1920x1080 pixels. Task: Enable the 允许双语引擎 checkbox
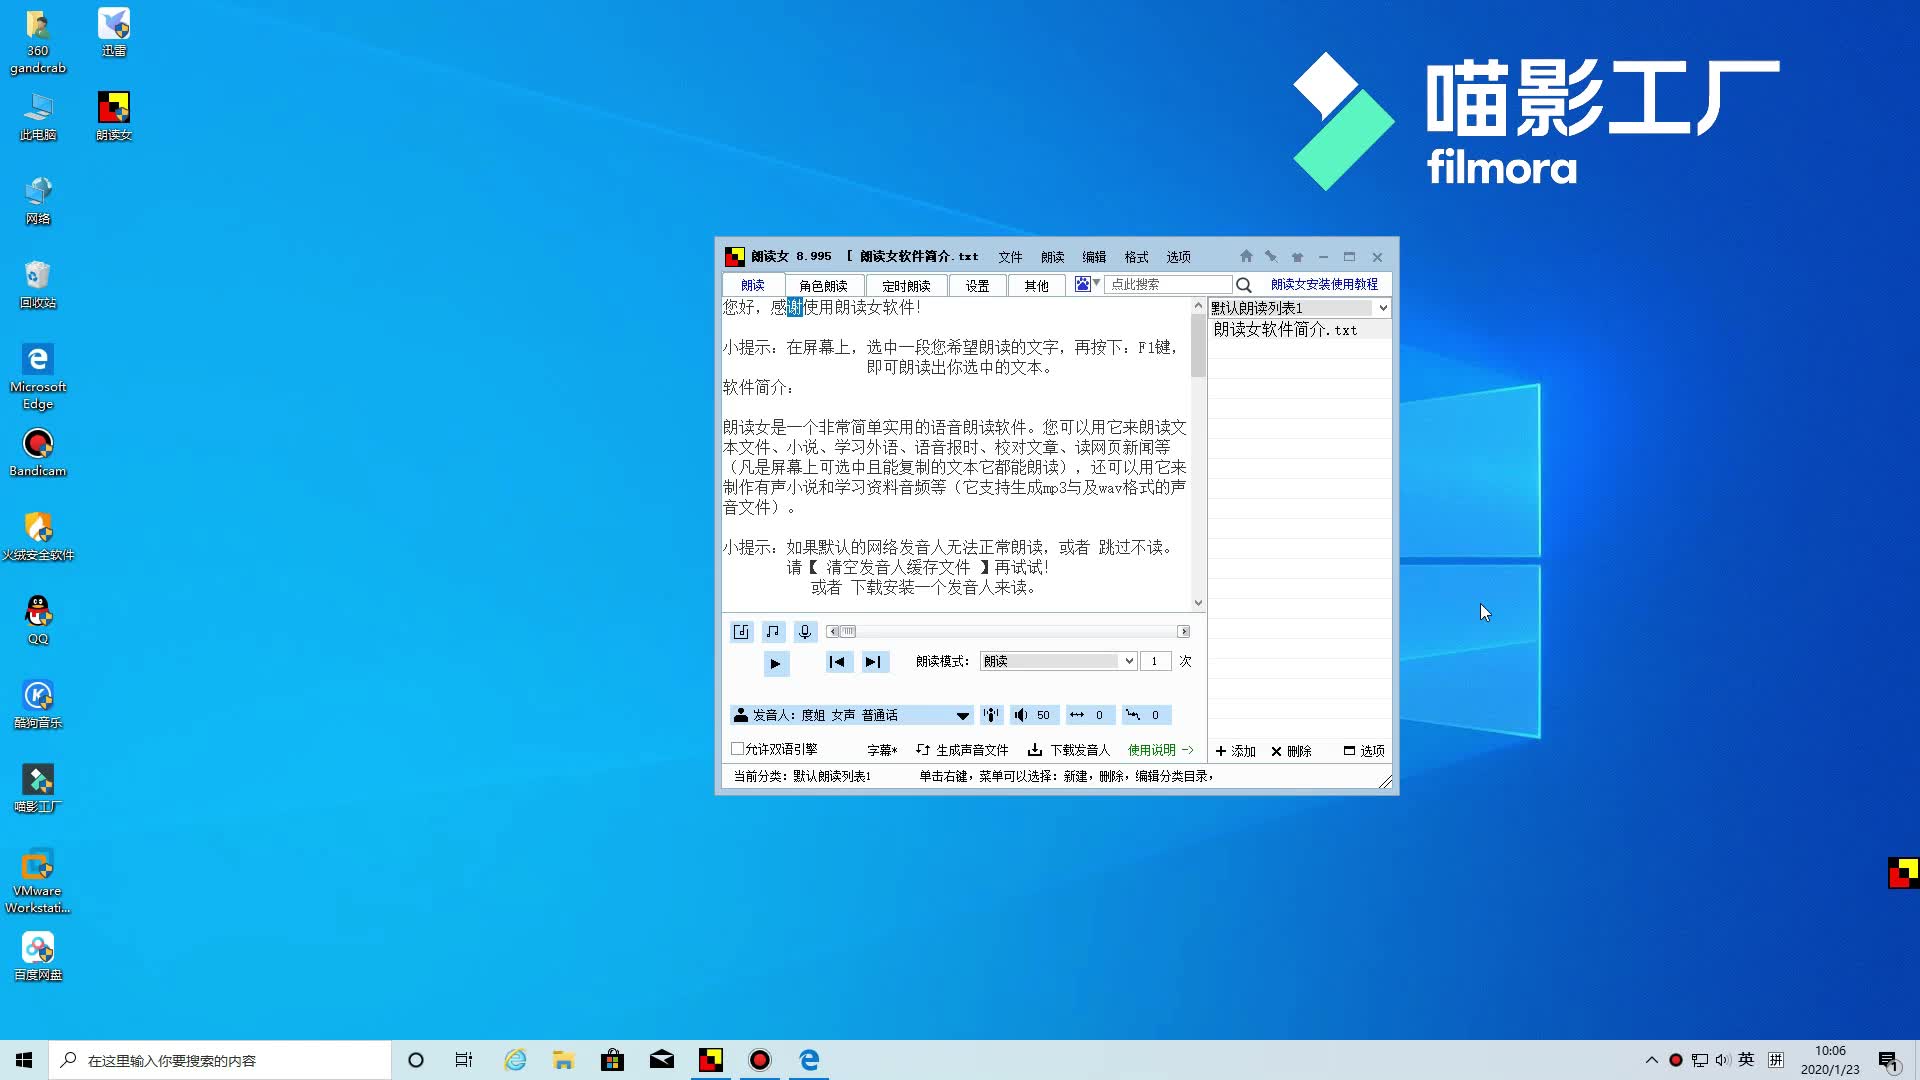pyautogui.click(x=737, y=749)
